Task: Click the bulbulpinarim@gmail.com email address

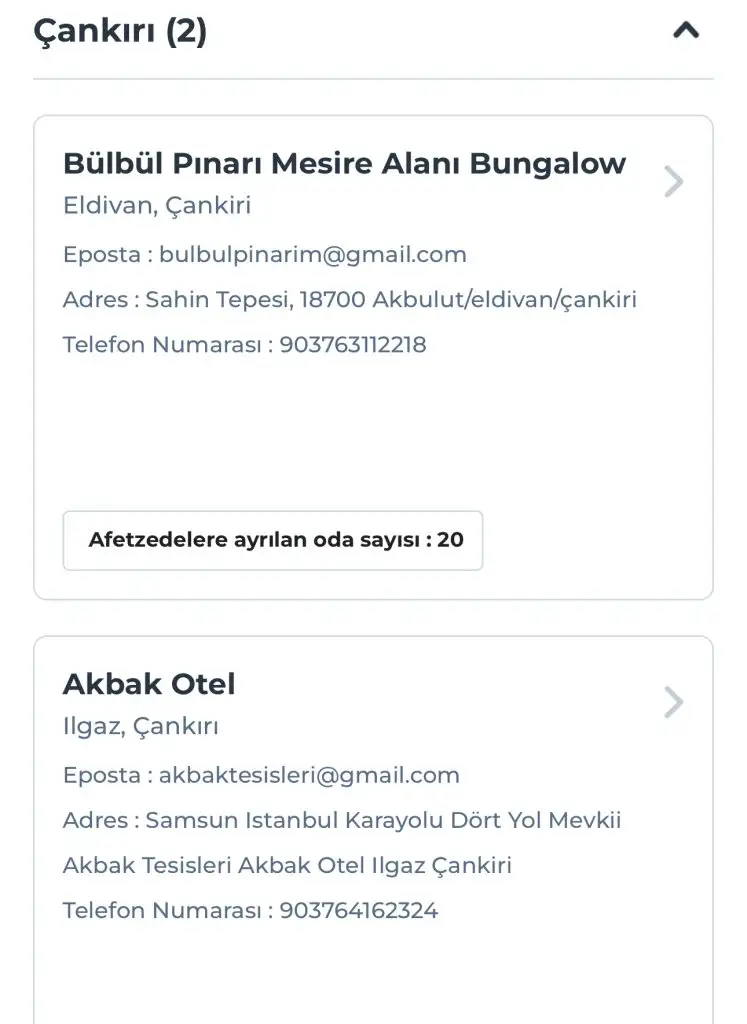Action: coord(313,254)
